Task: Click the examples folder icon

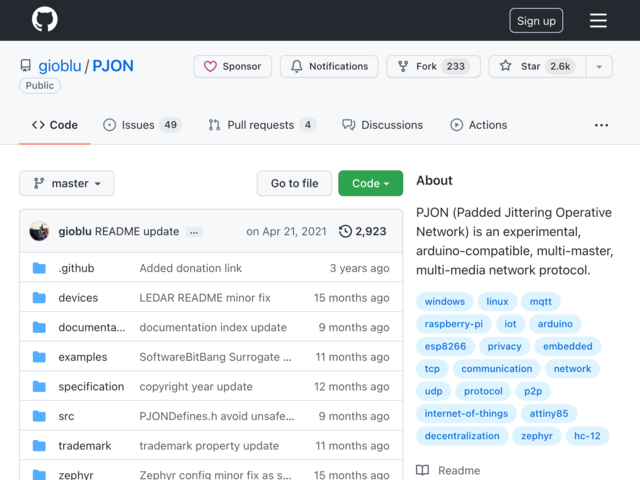Action: (39, 357)
